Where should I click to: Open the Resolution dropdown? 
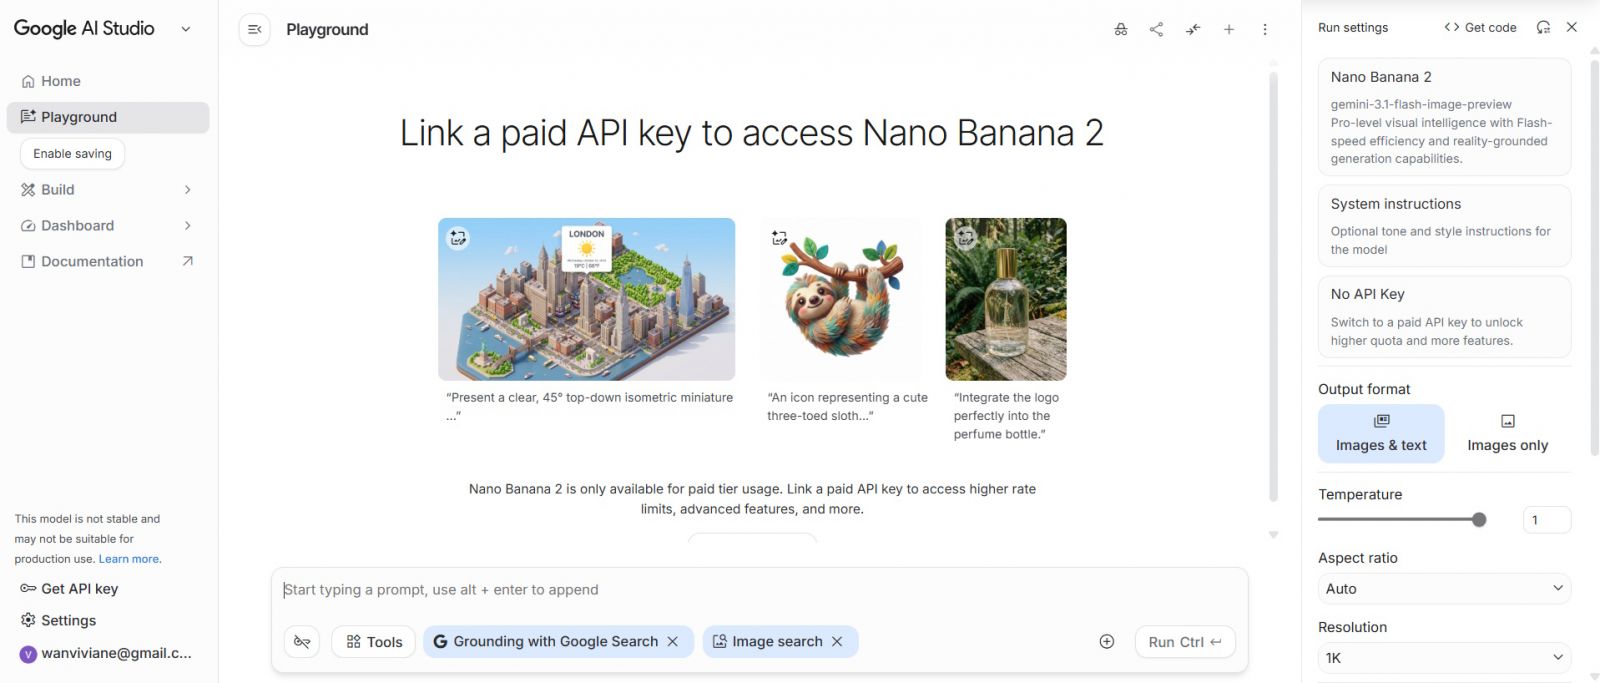coord(1444,658)
